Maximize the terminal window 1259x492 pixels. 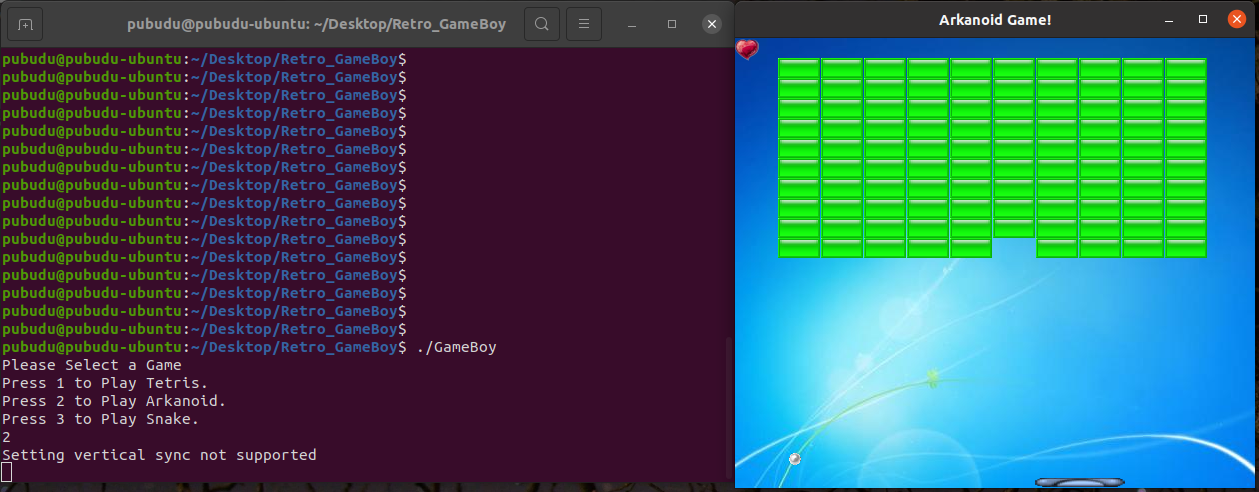672,23
